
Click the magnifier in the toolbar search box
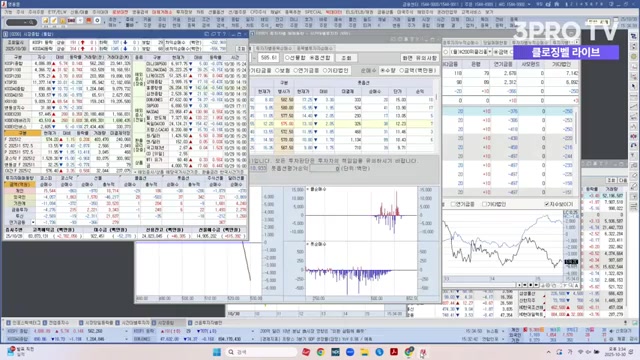click(31, 22)
